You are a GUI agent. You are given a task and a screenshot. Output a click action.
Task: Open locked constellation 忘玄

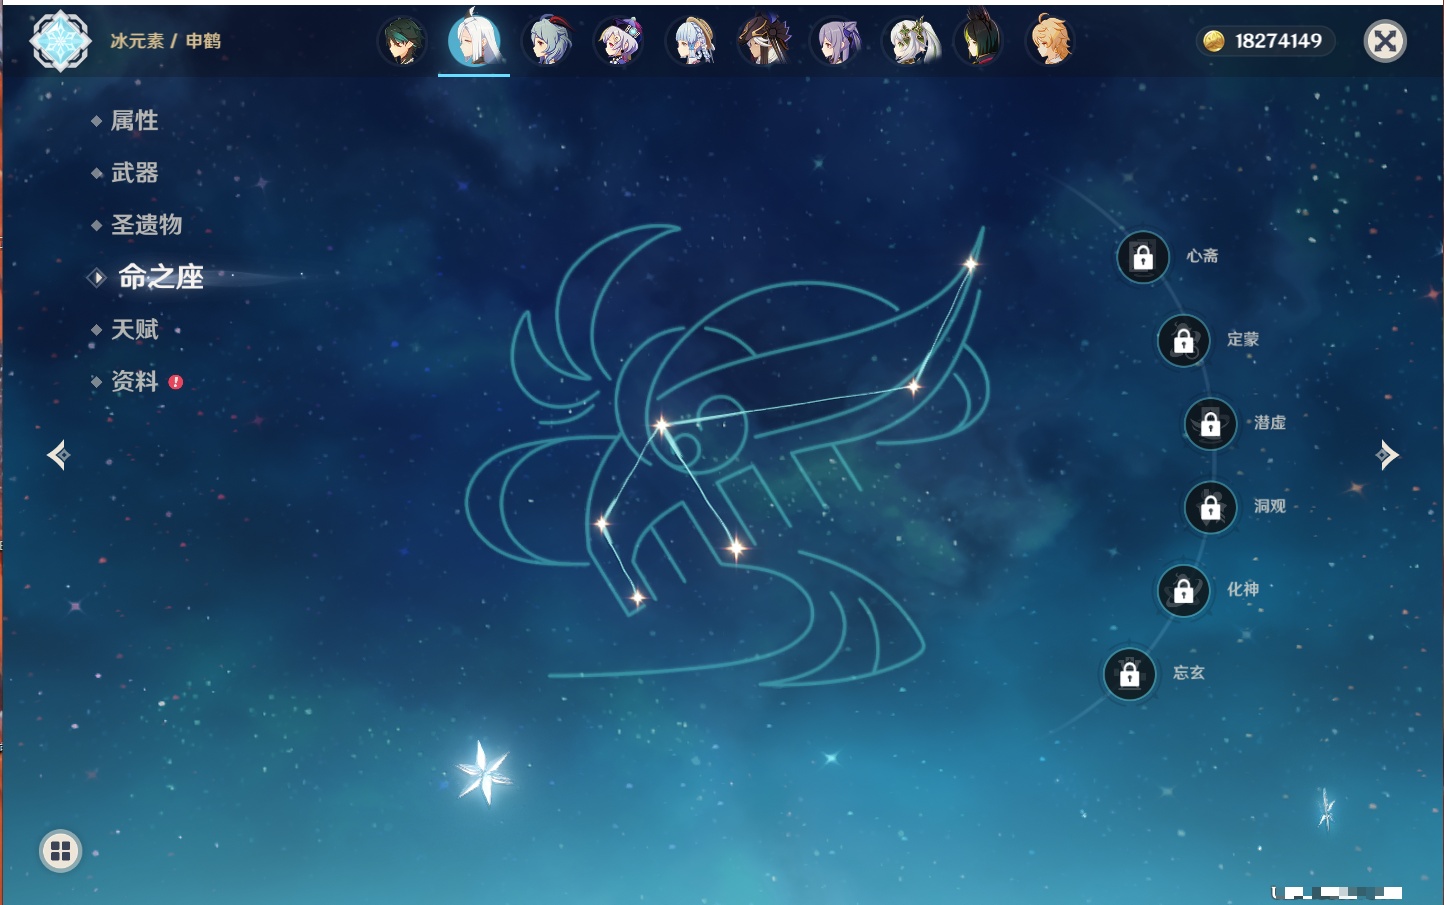(x=1130, y=674)
